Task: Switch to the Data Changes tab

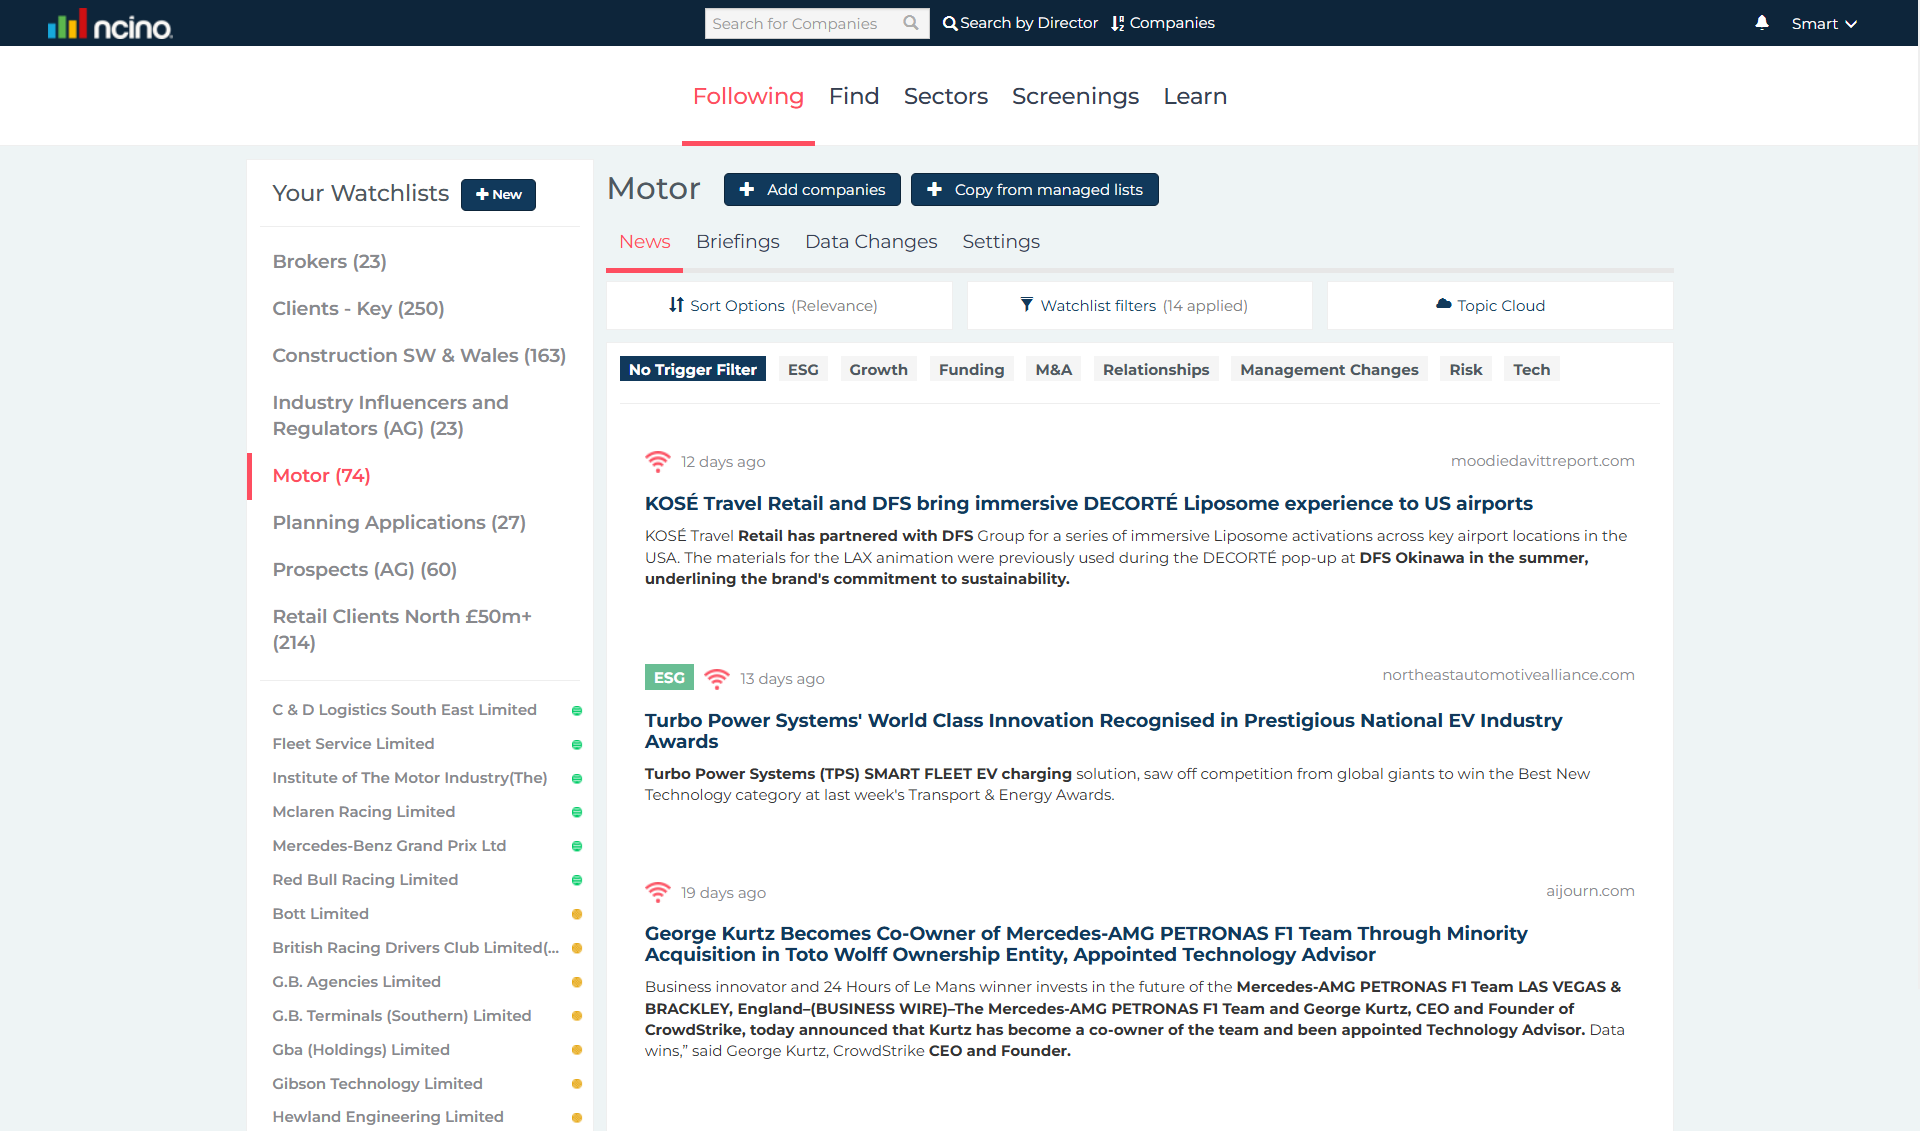Action: (870, 241)
